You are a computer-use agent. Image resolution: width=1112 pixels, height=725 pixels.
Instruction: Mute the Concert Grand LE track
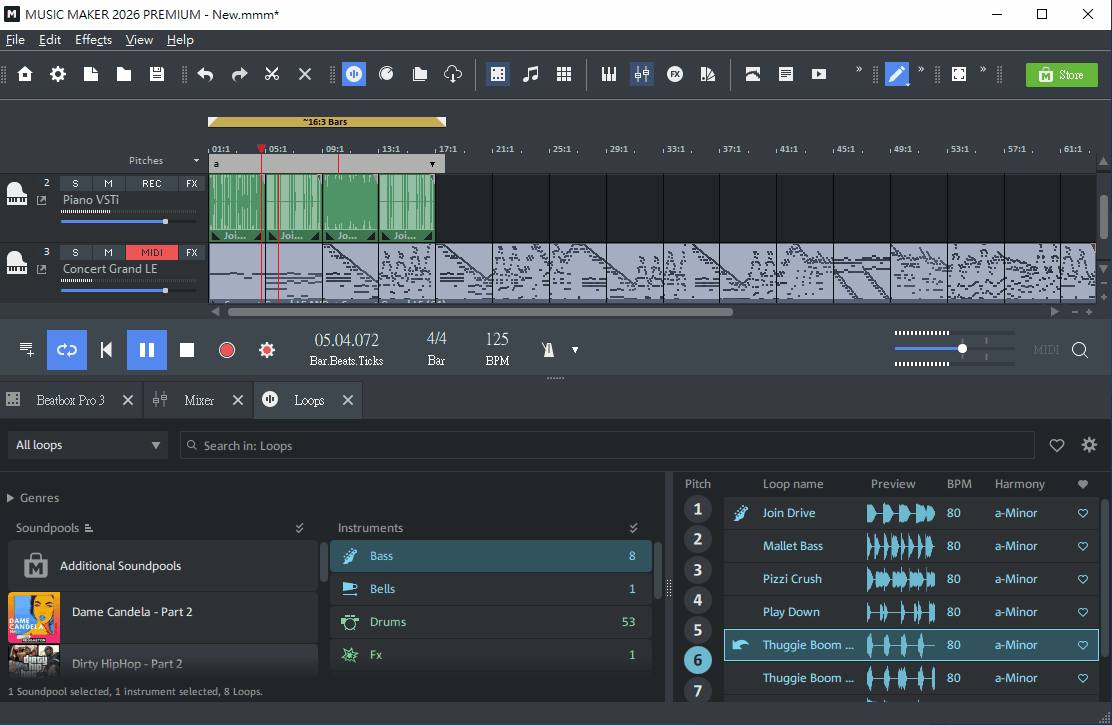pyautogui.click(x=109, y=253)
